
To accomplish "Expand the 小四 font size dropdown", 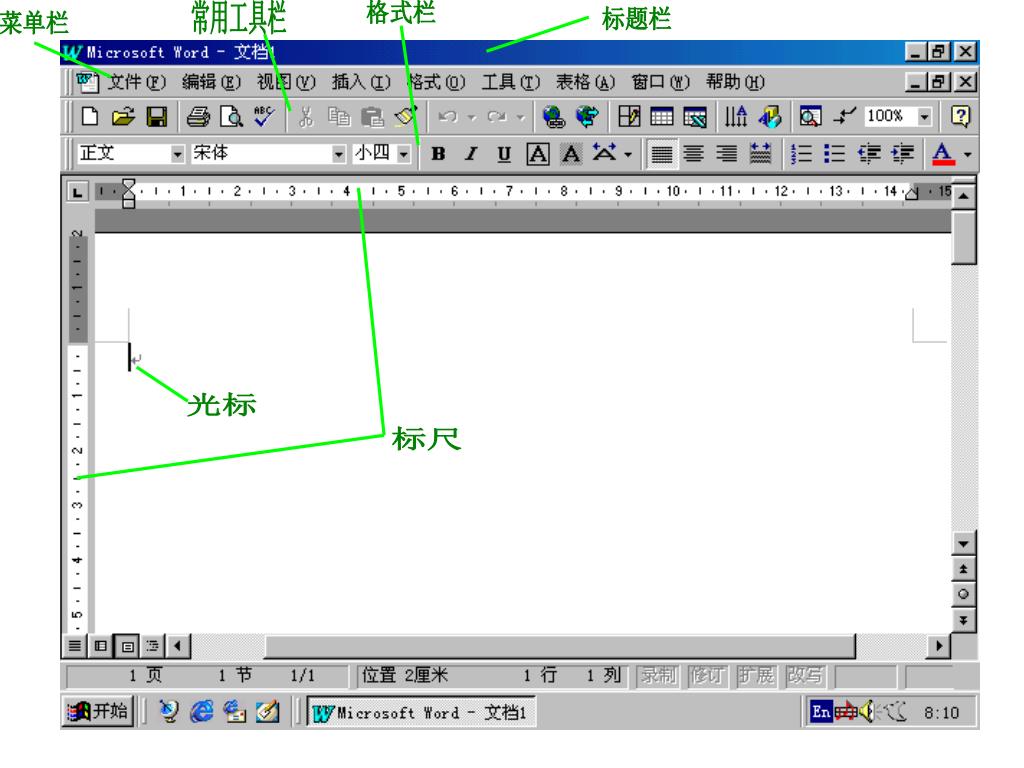I will pos(404,154).
